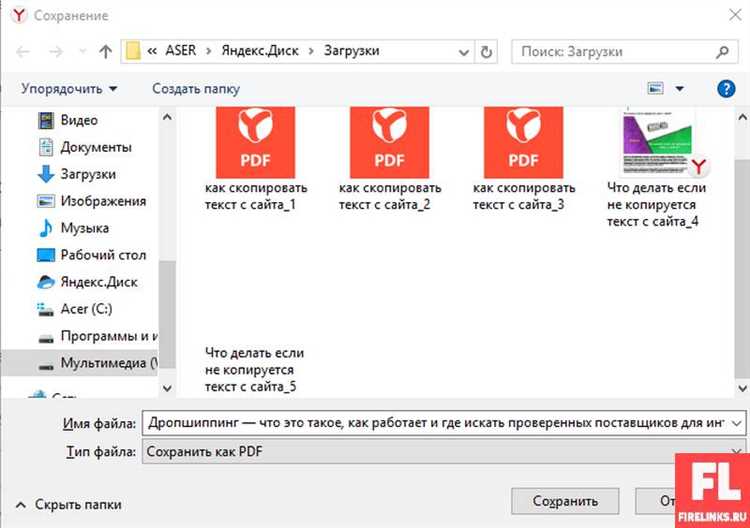Open the view options dropdown arrow
The image size is (750, 528).
[x=679, y=88]
